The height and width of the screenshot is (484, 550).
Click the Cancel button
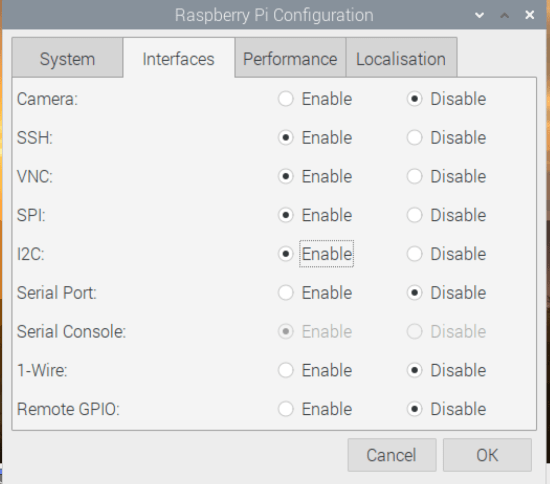(392, 455)
